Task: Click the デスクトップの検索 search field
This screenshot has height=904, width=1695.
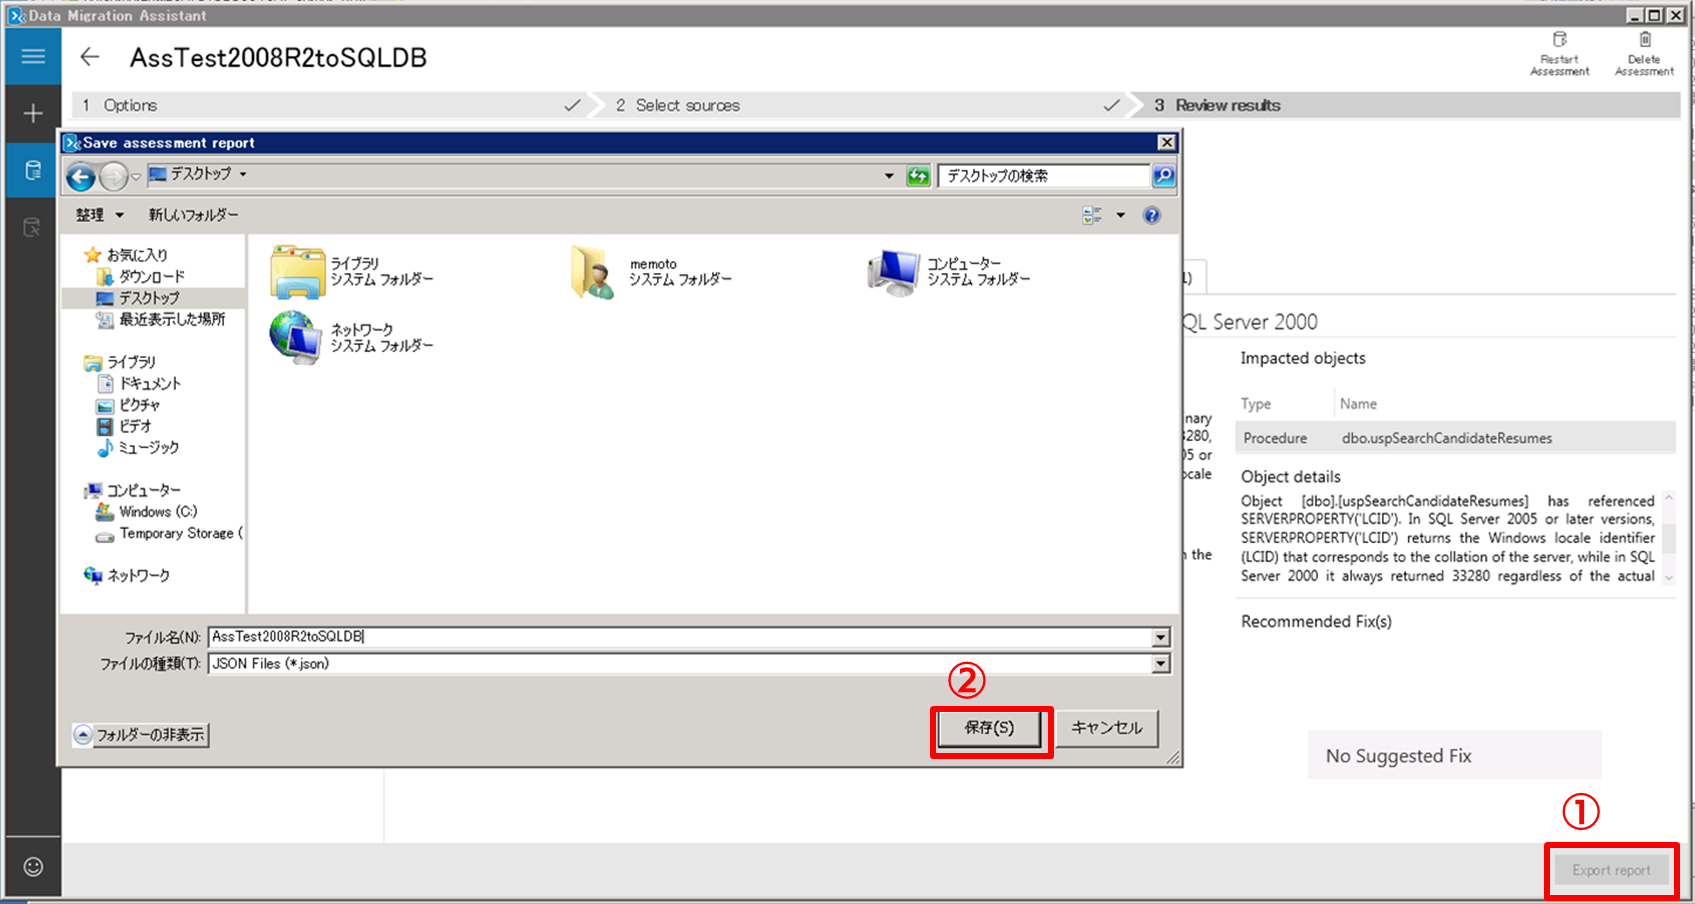Action: click(1044, 176)
